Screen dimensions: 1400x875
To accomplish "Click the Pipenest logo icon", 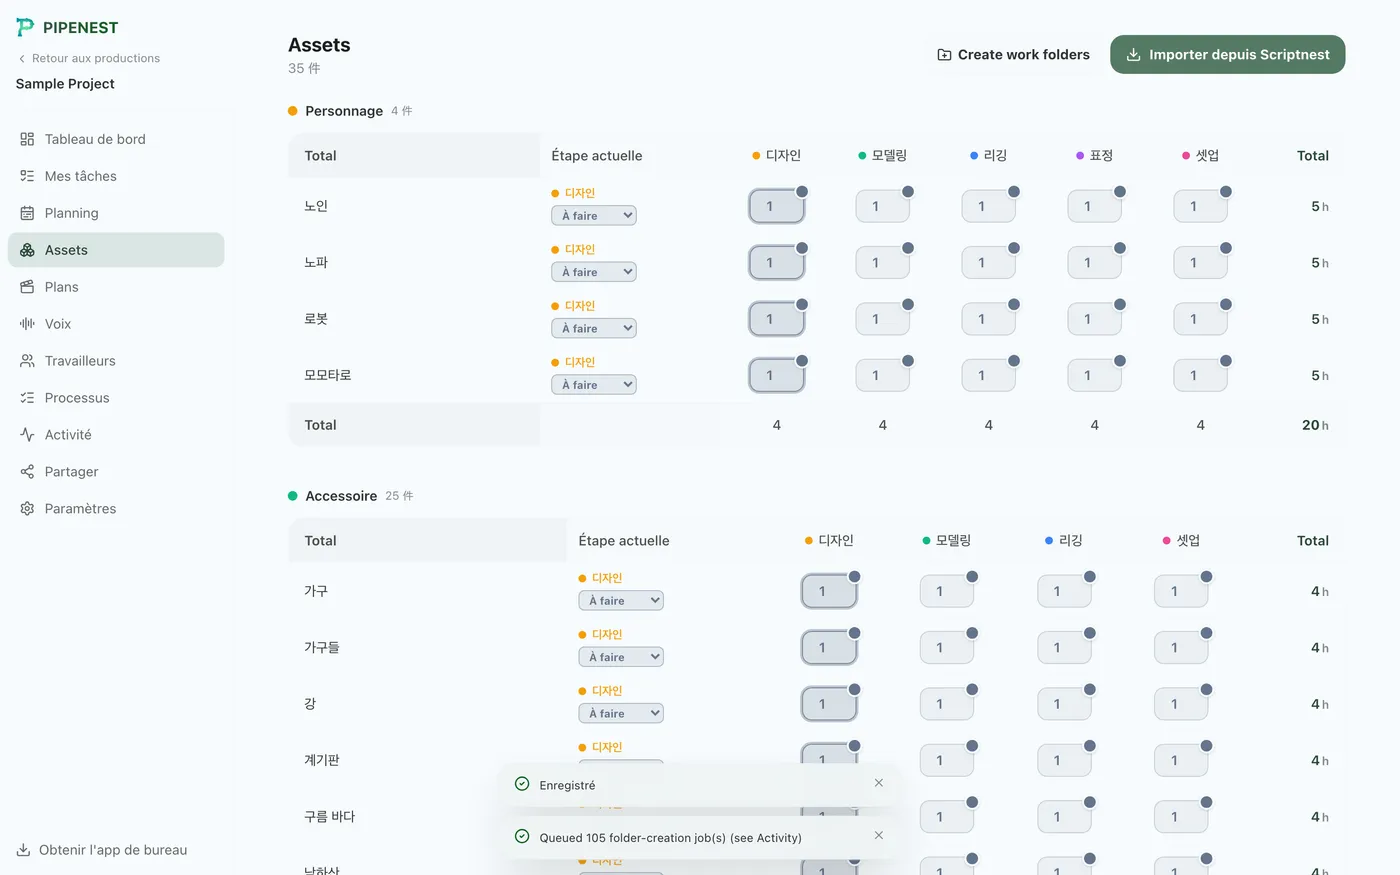I will click(25, 27).
